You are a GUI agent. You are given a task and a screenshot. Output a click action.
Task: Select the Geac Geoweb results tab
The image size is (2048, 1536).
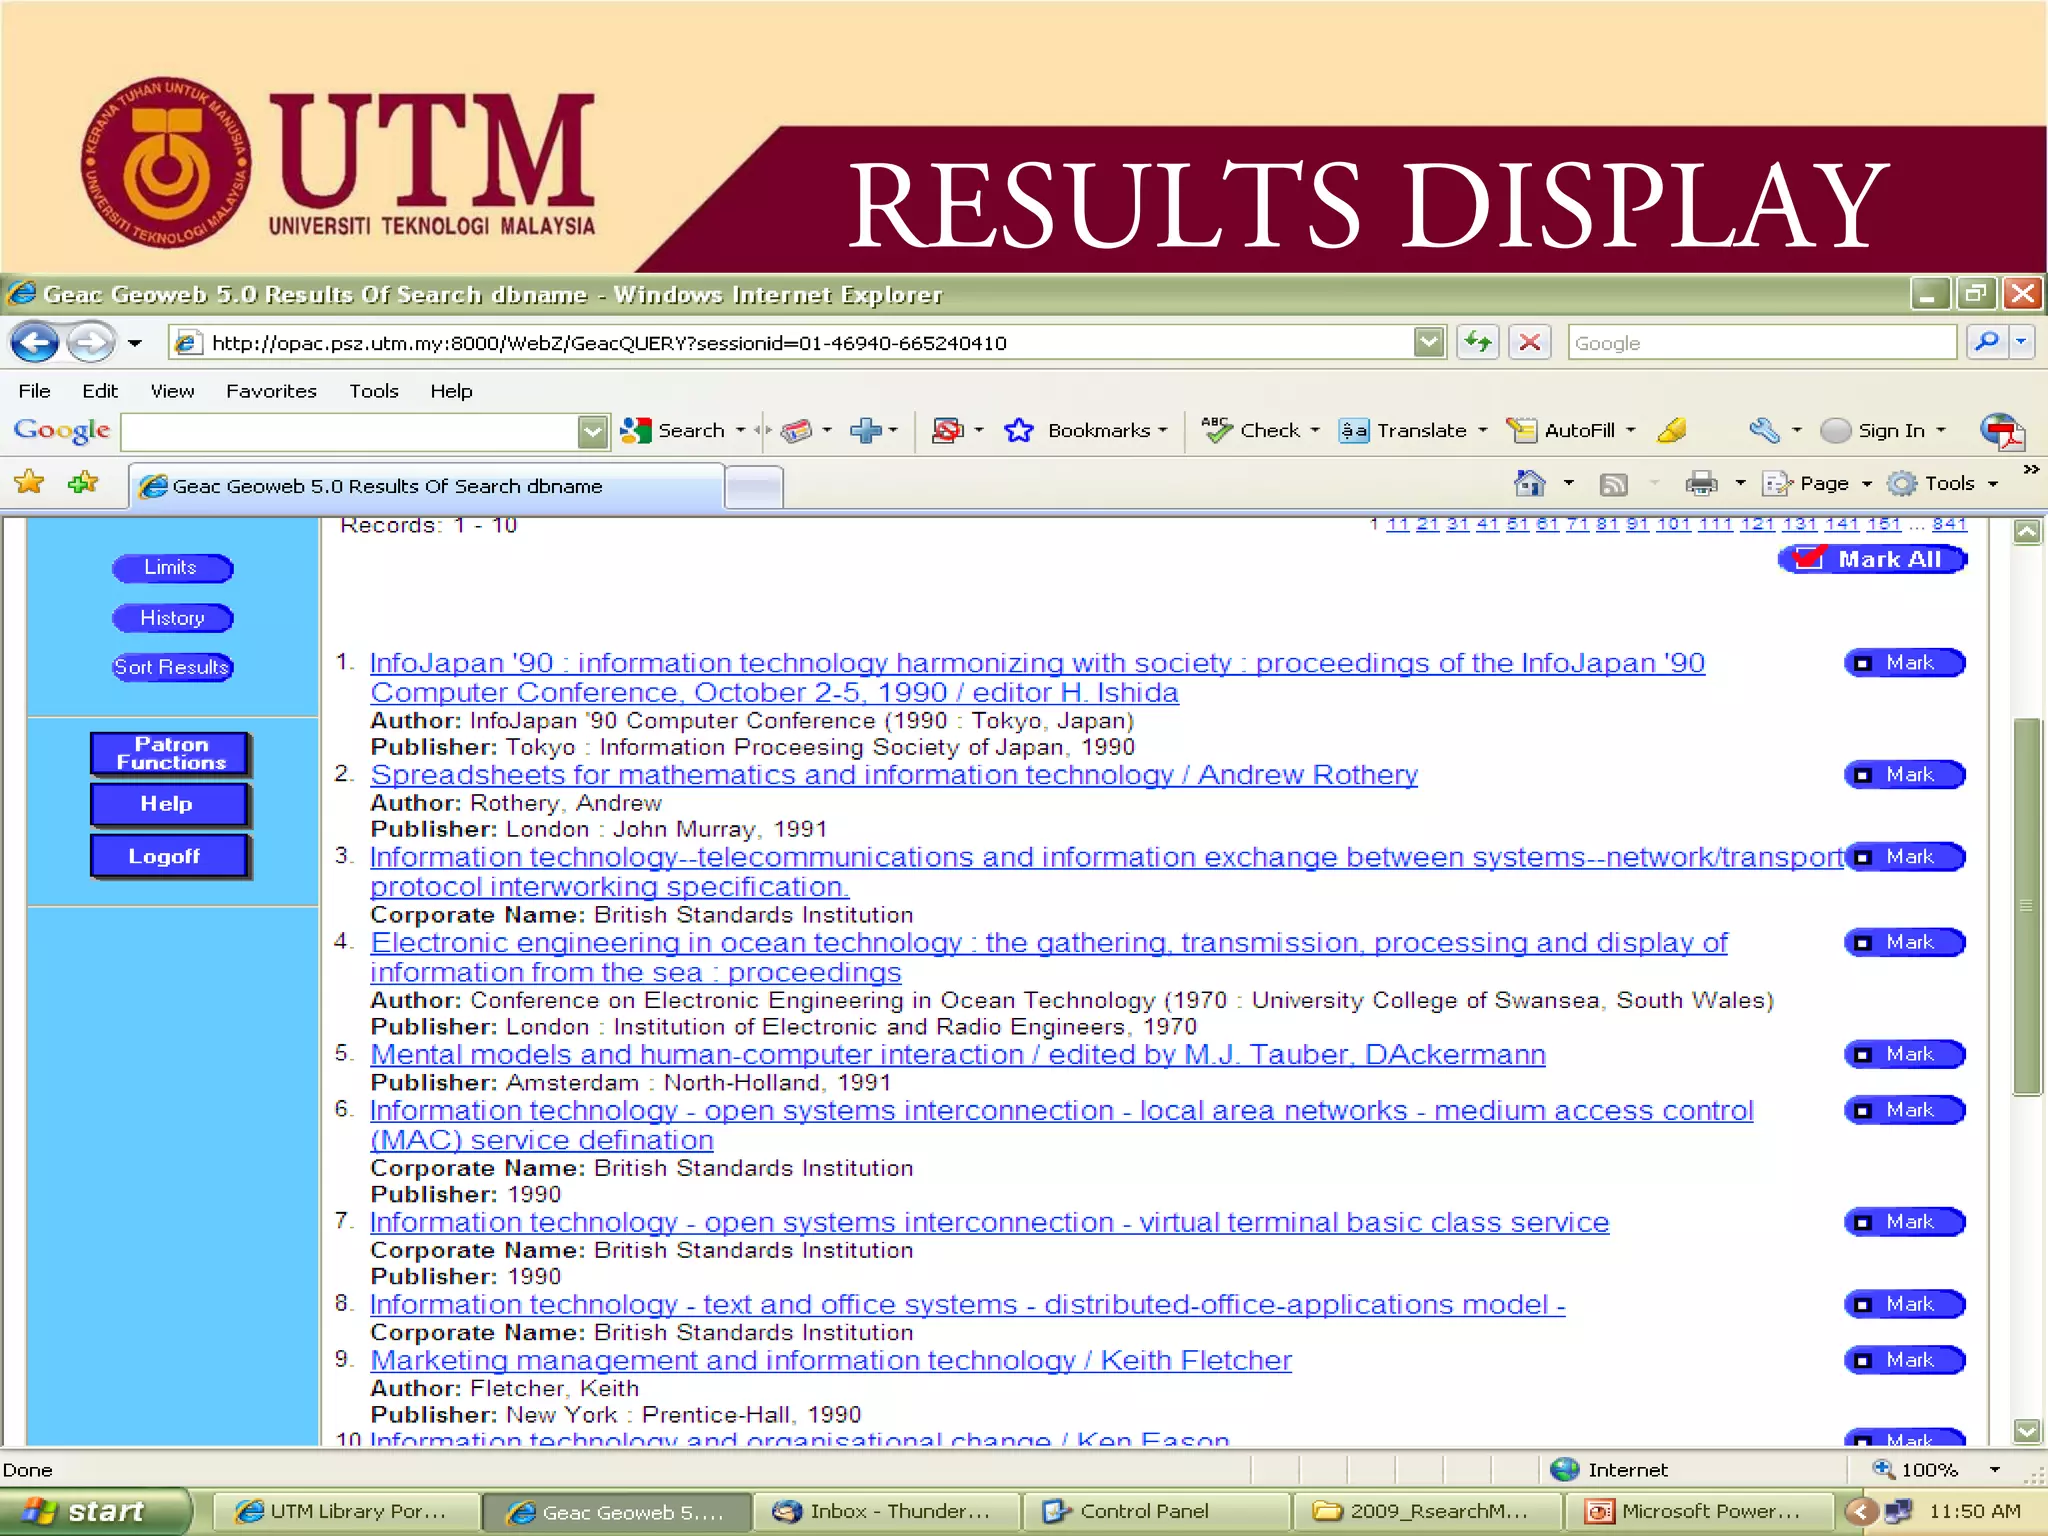pos(427,486)
